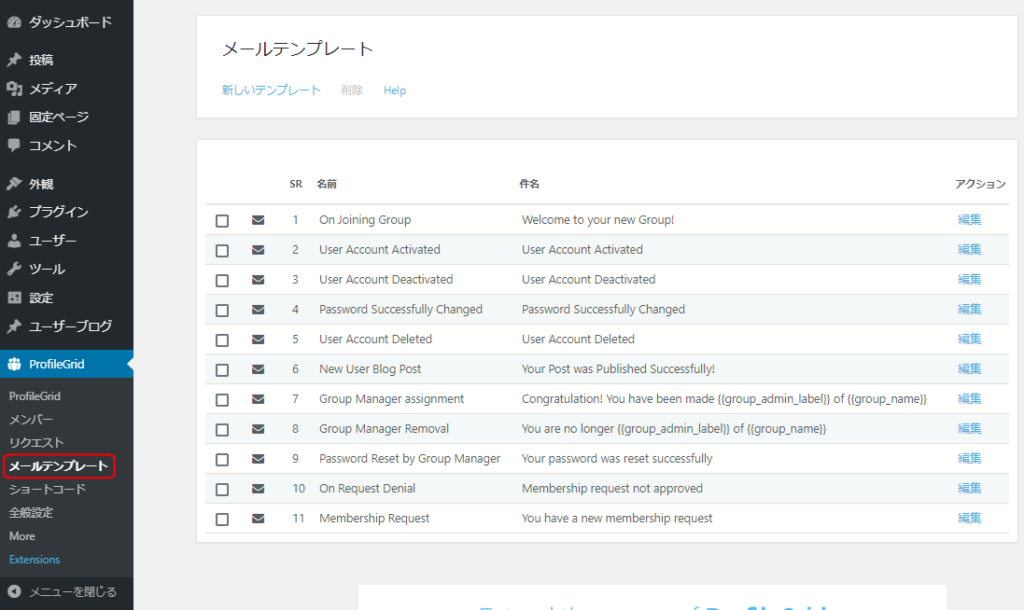The height and width of the screenshot is (610, 1024).
Task: Click the plugin plug icon beside プラグイン
Action: pyautogui.click(x=14, y=212)
